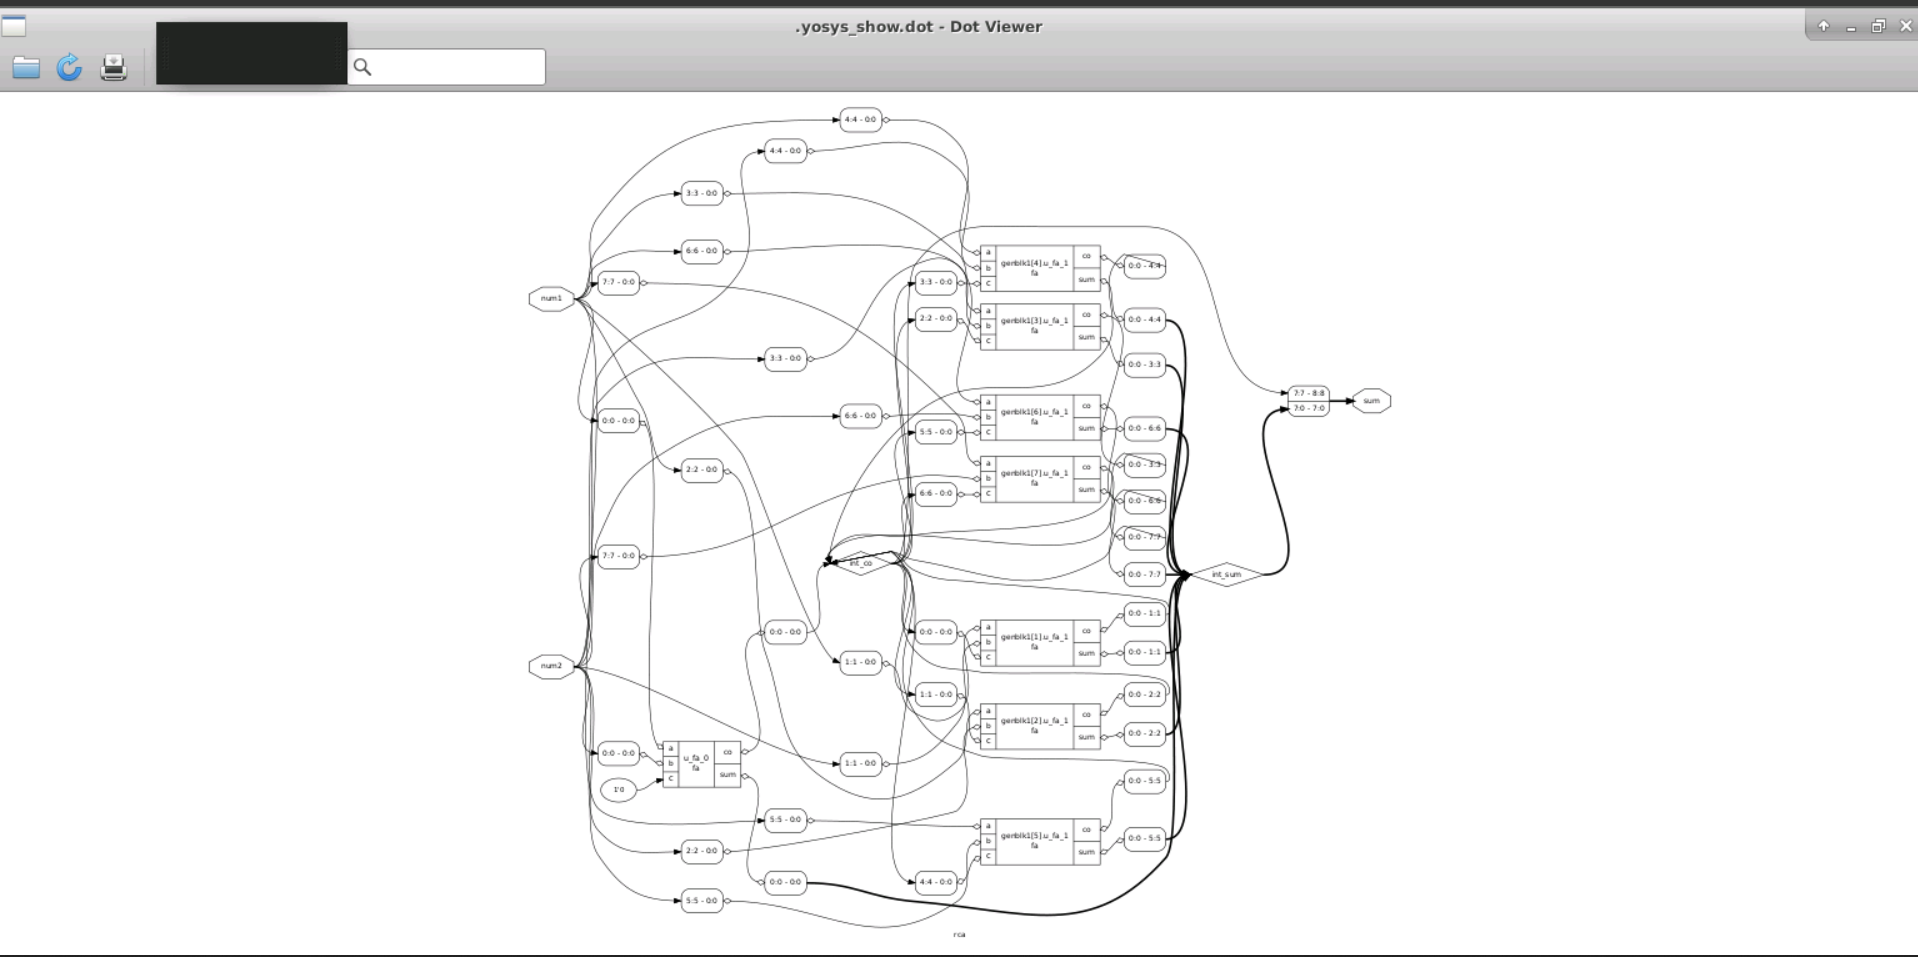Select the num1 input hexagon node
The image size is (1918, 957).
(551, 298)
